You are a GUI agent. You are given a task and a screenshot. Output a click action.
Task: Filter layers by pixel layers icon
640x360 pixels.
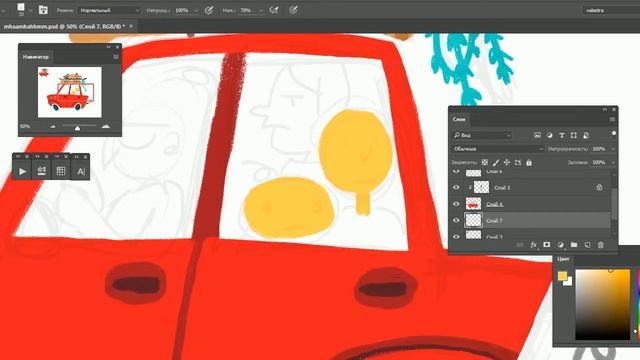537,136
